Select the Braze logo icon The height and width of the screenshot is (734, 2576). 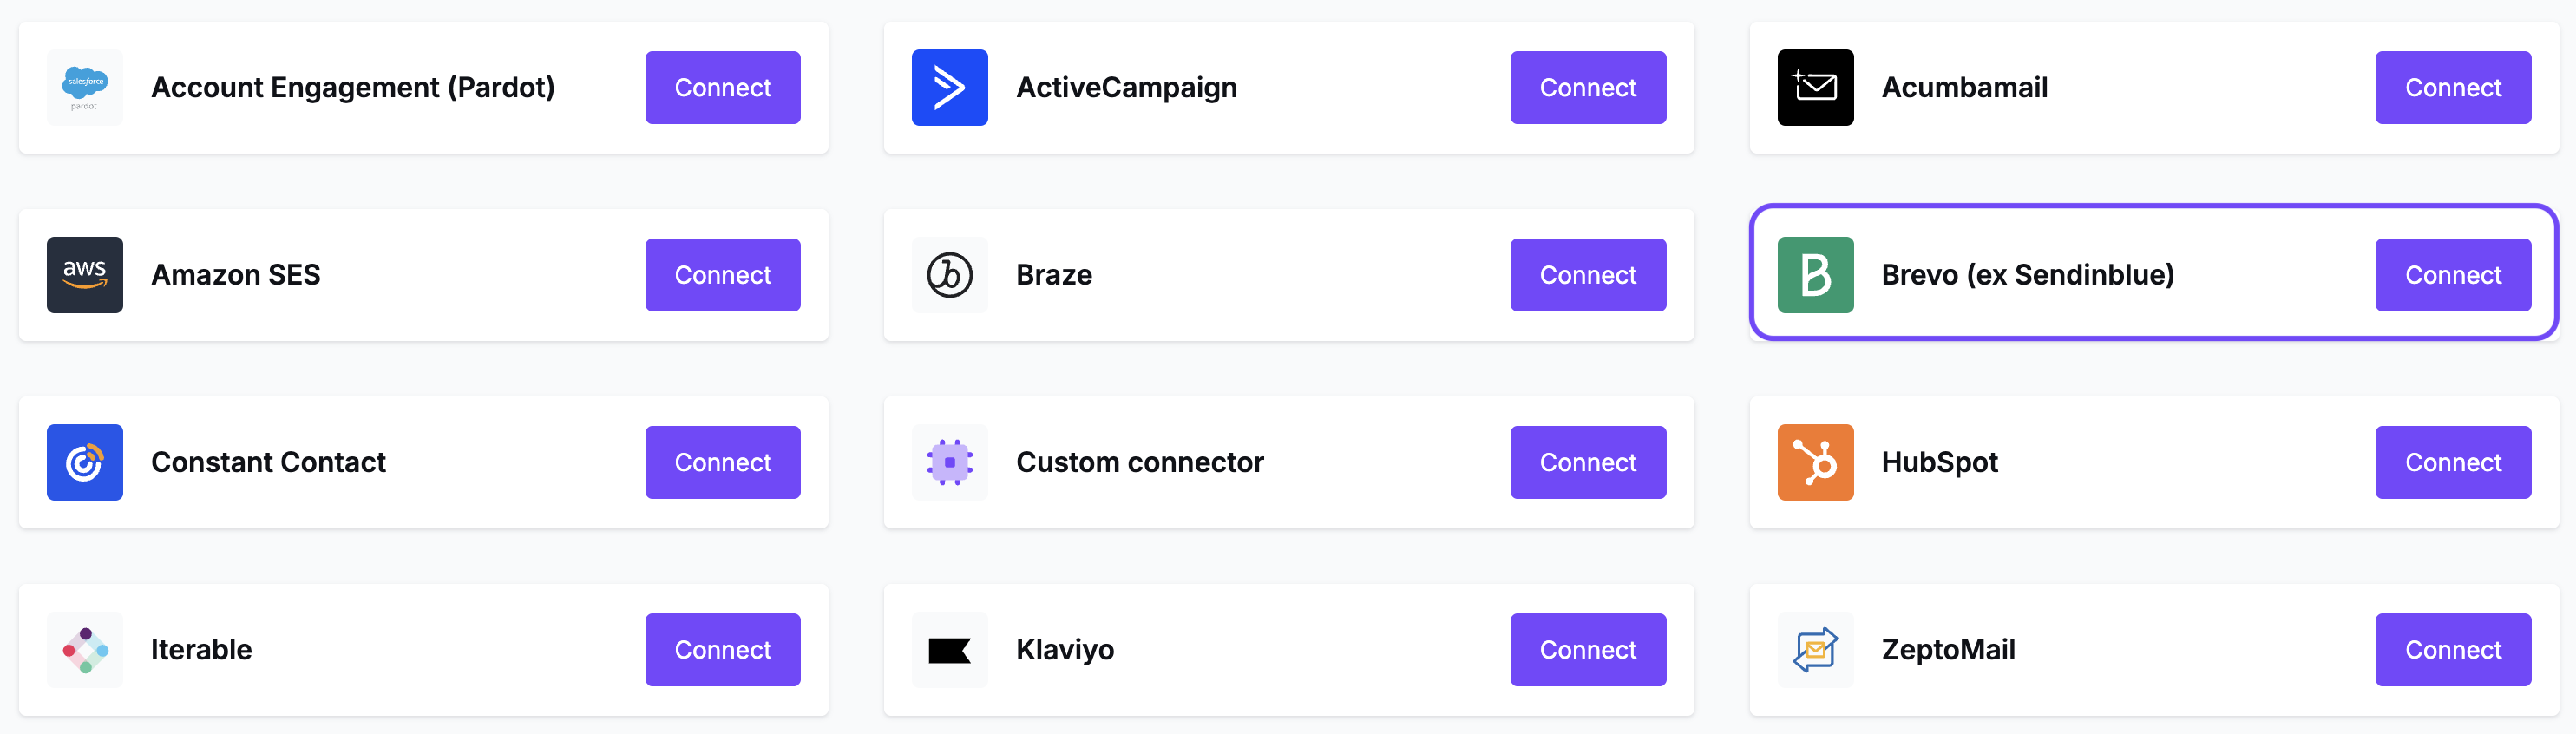[x=949, y=274]
